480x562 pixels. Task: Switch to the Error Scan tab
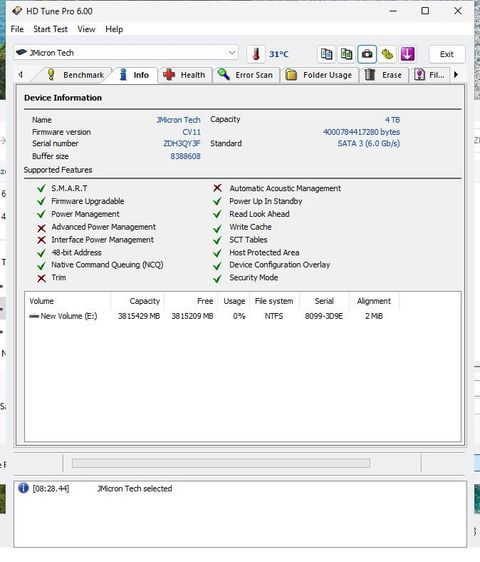246,75
